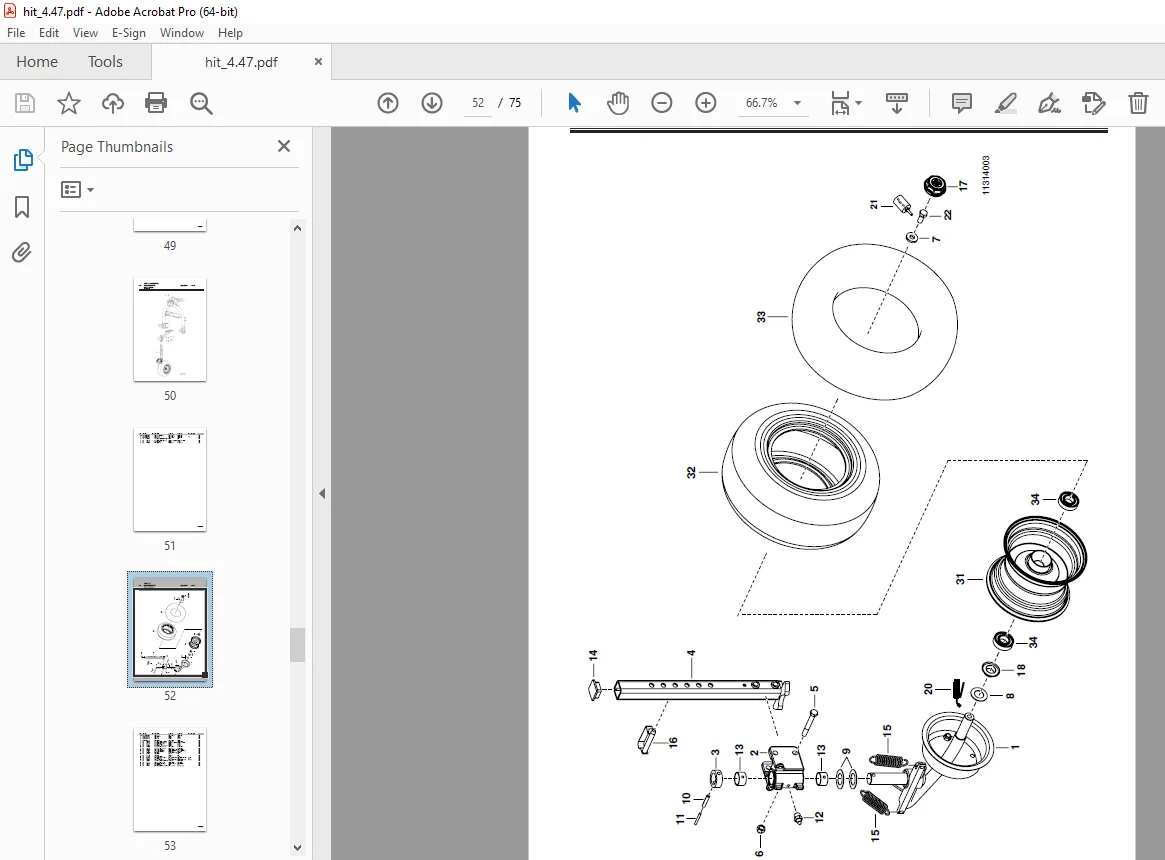Image resolution: width=1165 pixels, height=860 pixels.
Task: Click the Save file icon
Action: coord(25,103)
